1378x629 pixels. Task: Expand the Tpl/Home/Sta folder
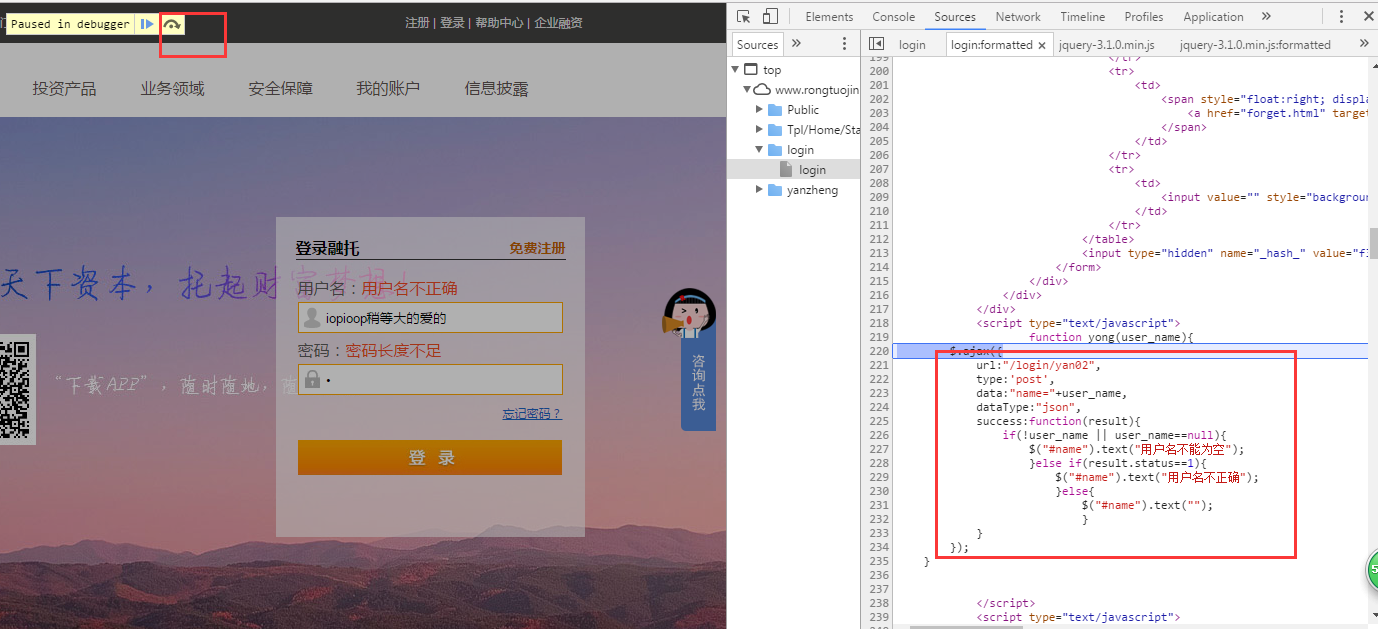coord(760,129)
